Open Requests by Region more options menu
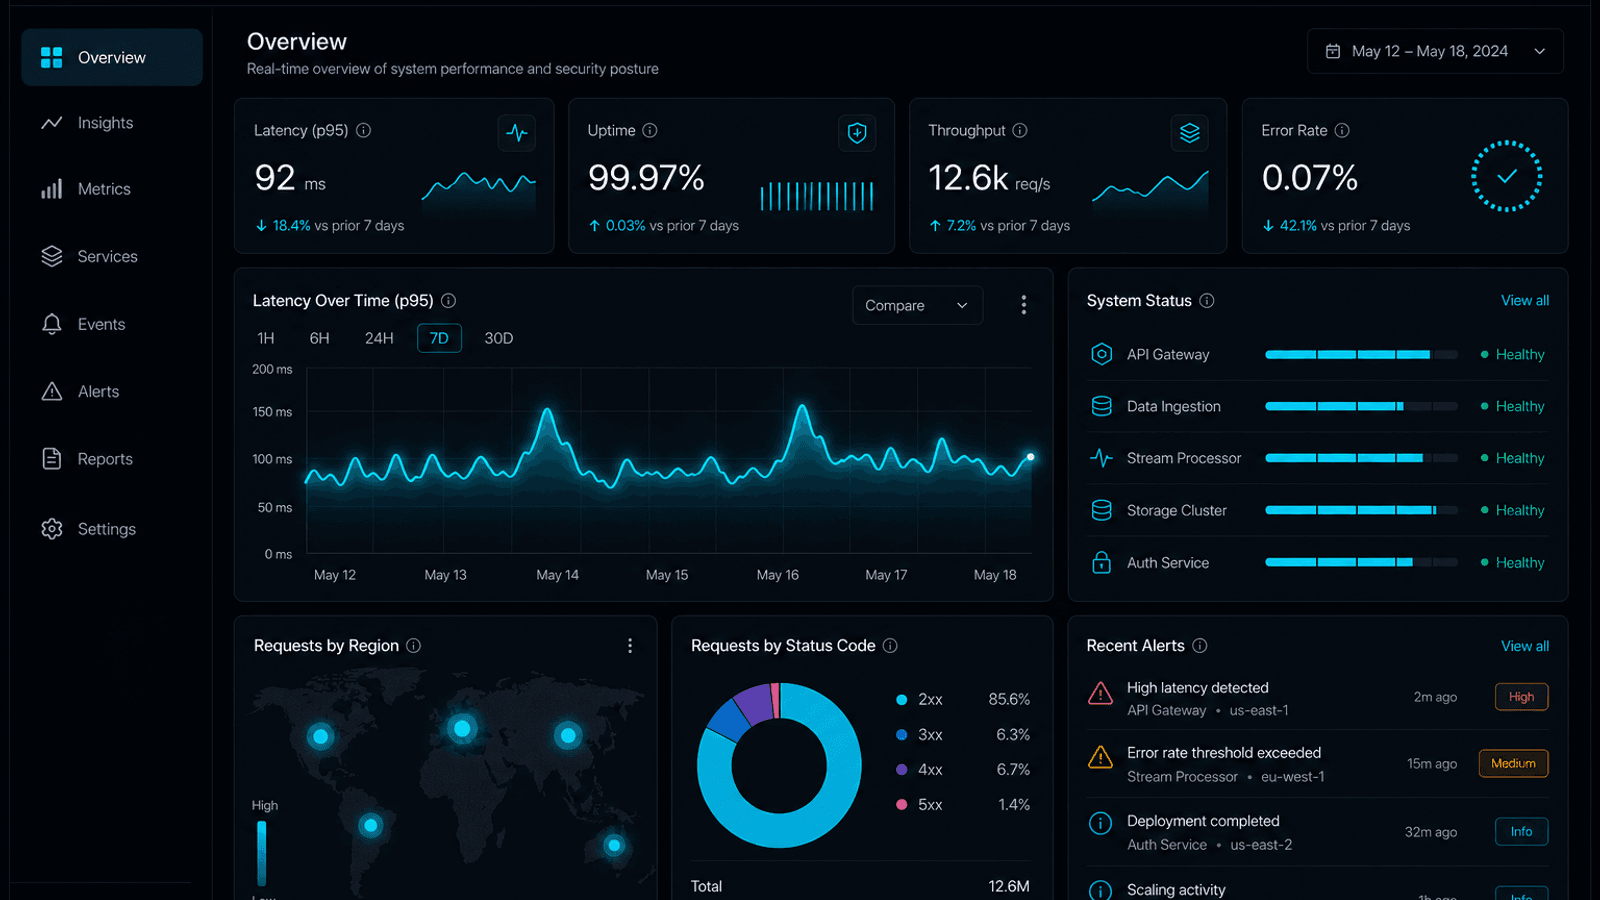Screen dimensions: 1600x900 (x=630, y=646)
